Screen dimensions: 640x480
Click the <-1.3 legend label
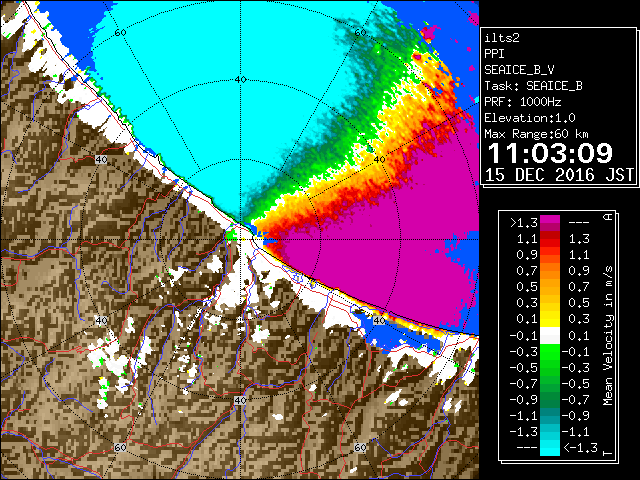(580, 448)
